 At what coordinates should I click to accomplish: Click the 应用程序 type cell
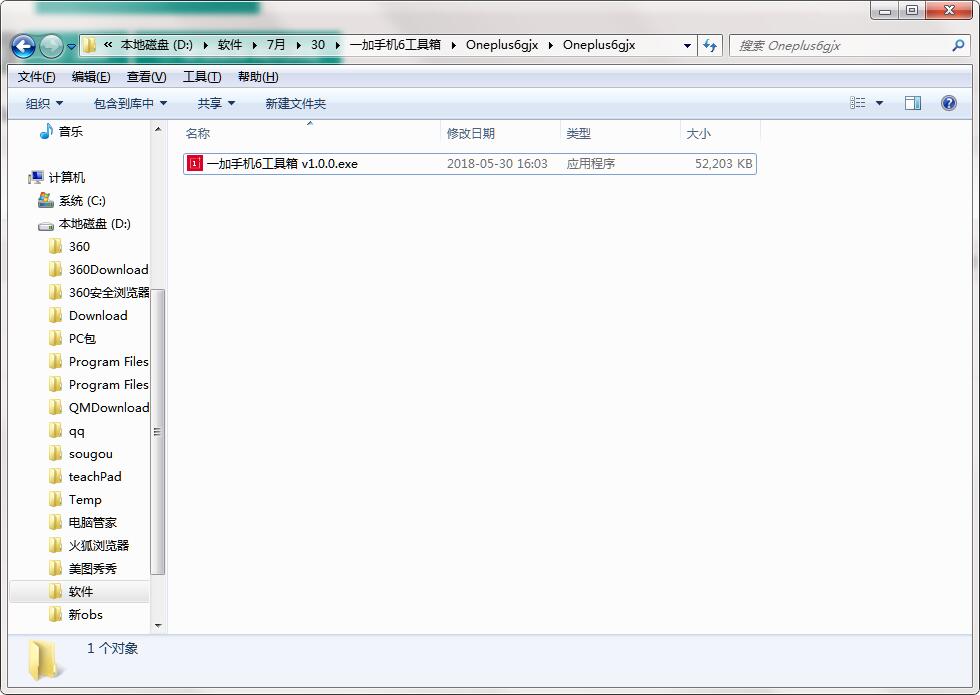coord(591,164)
